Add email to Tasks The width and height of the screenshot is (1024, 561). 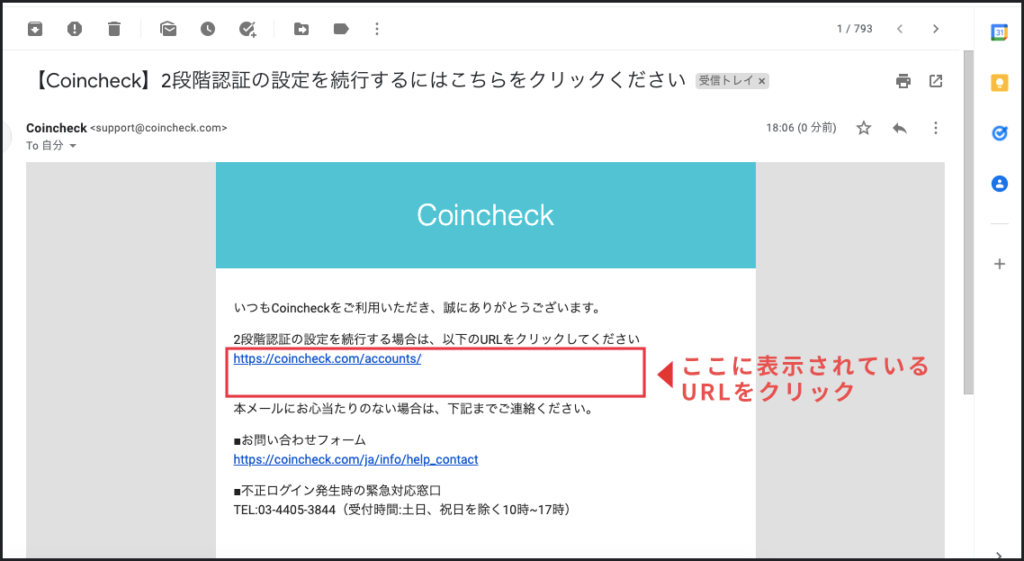pos(248,29)
